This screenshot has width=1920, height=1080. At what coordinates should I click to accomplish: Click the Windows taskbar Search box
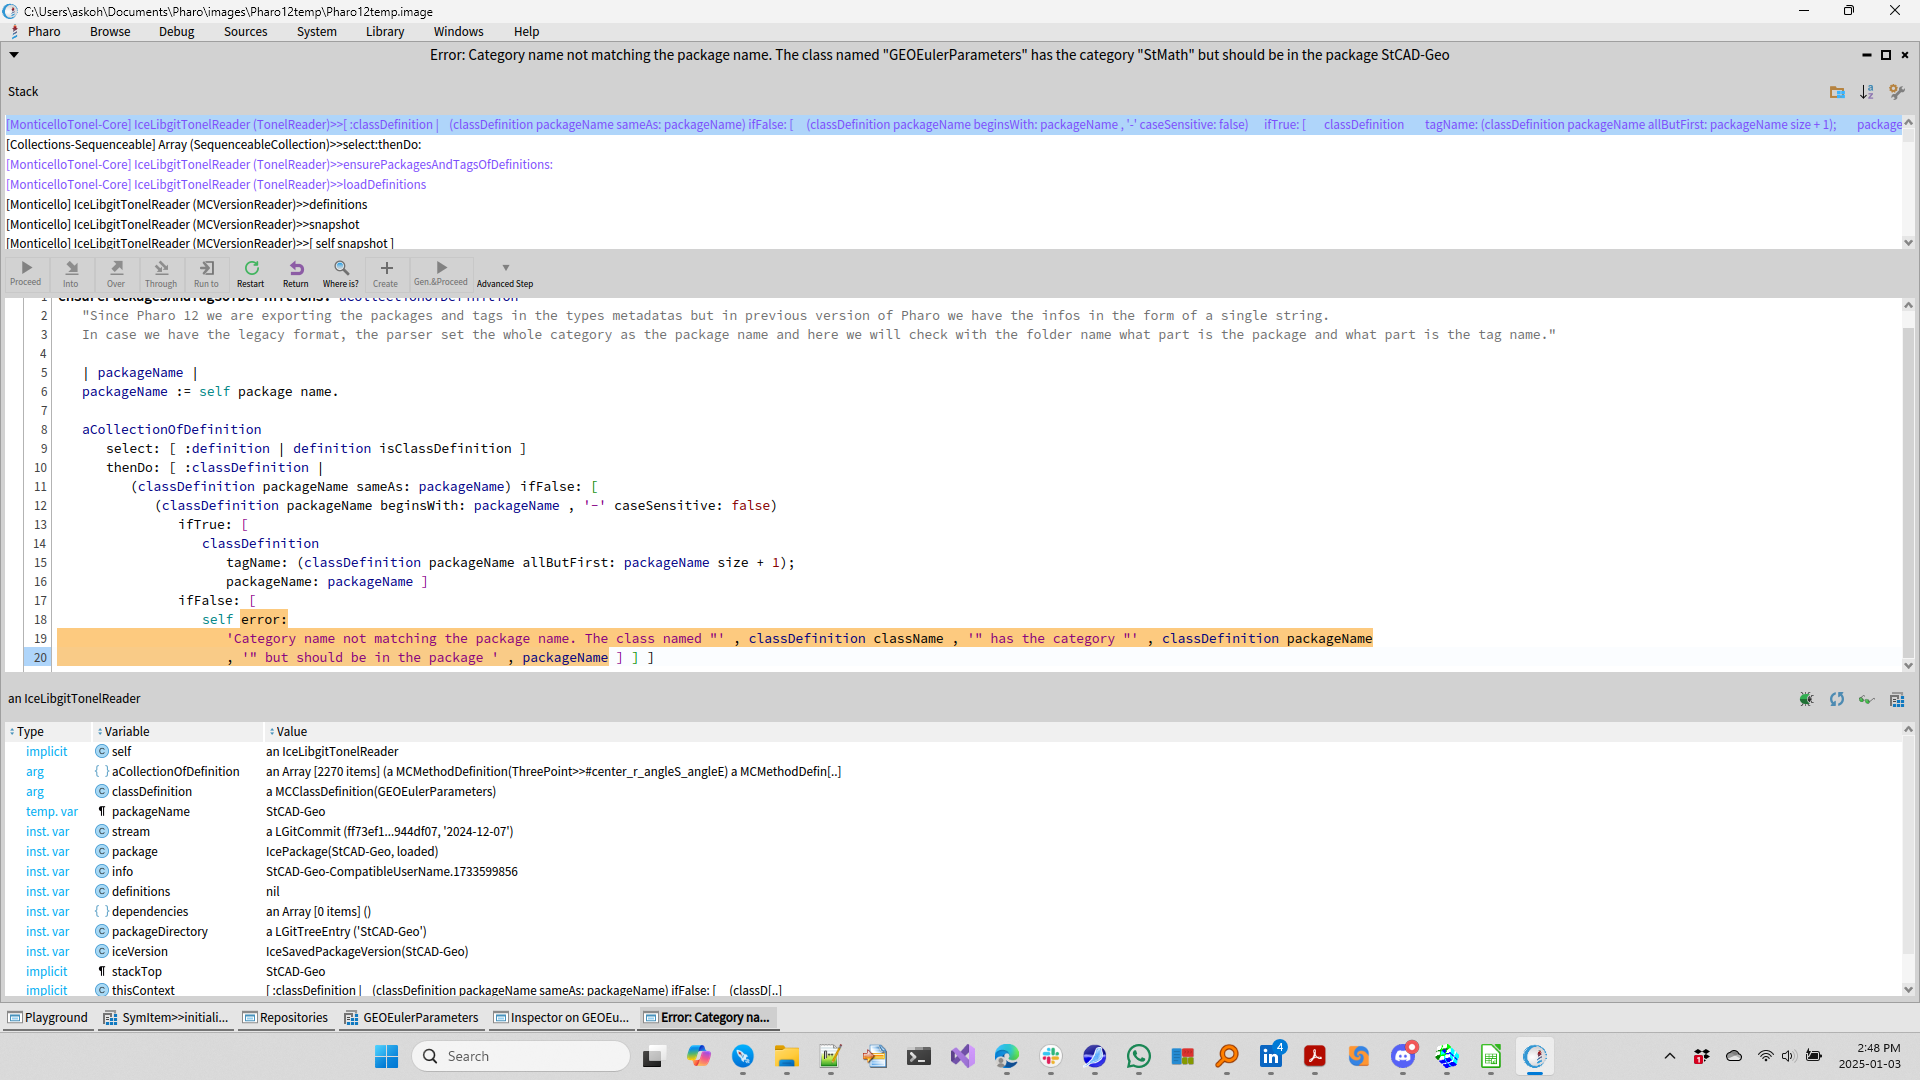[521, 1056]
